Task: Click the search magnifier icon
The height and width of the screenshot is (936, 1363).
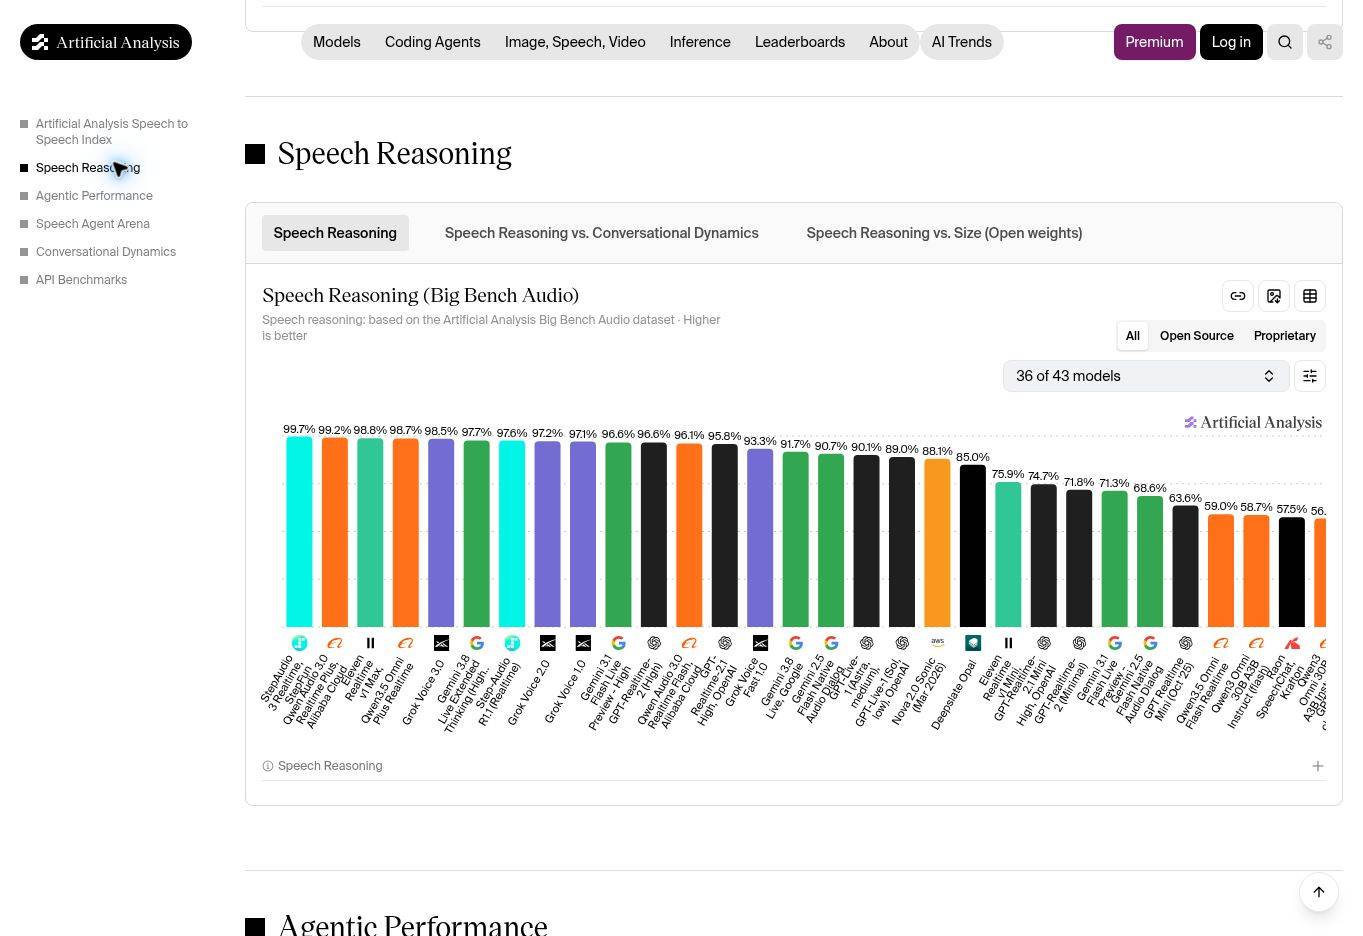Action: pos(1285,42)
